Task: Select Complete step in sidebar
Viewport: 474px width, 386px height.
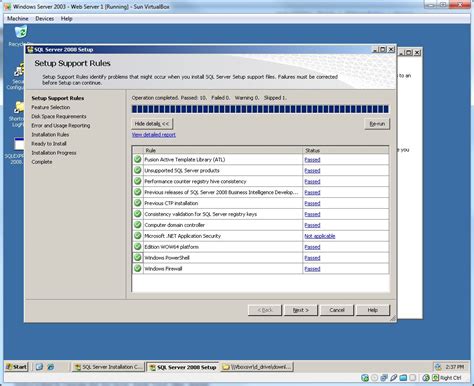Action: pyautogui.click(x=42, y=162)
